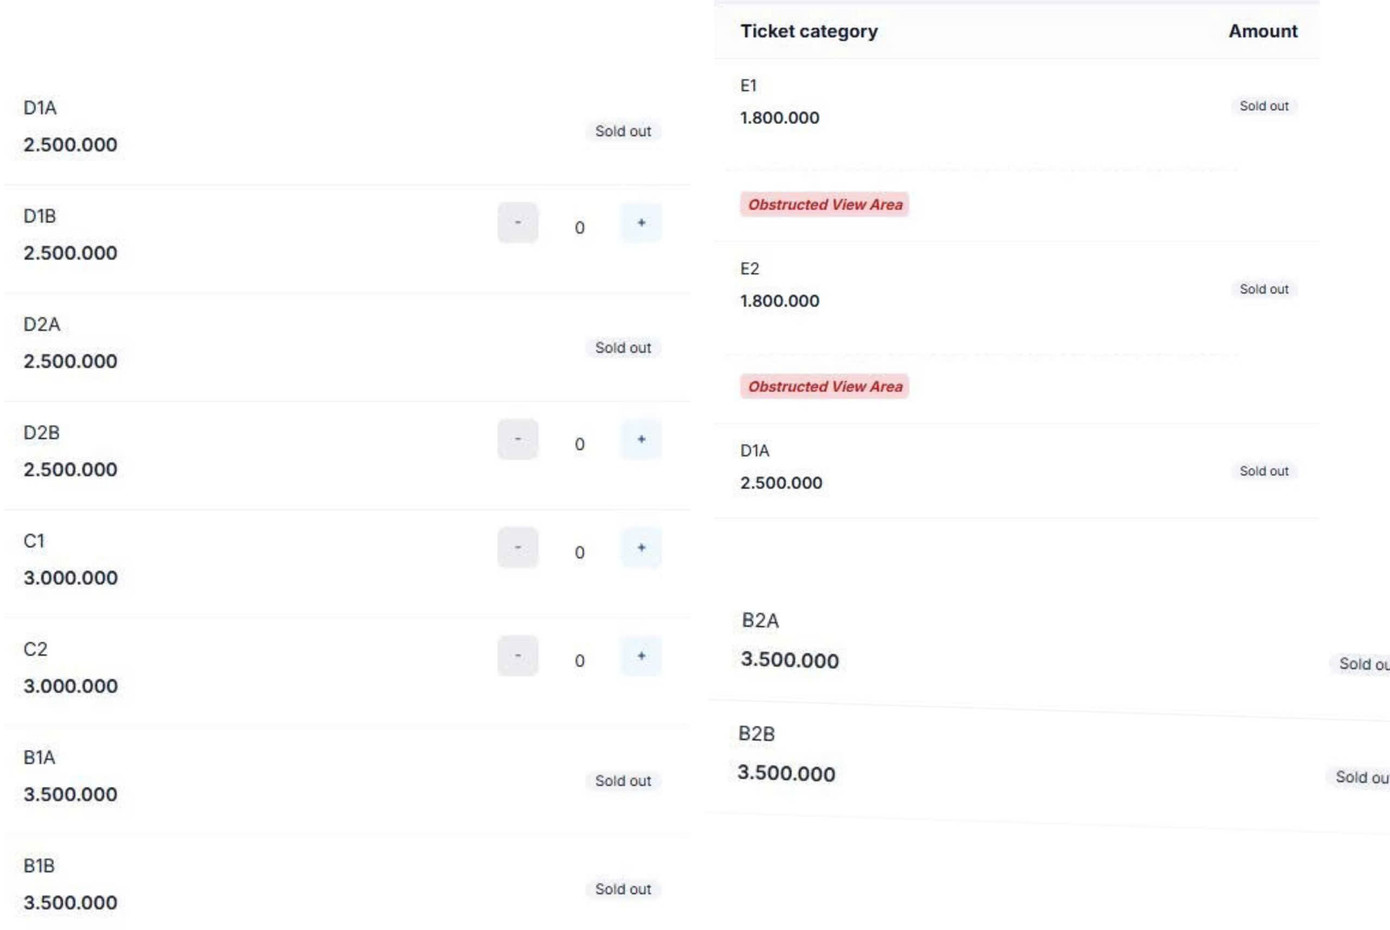Screen dimensions: 1390x930
Task: Click the Ticket category column header
Action: (809, 32)
